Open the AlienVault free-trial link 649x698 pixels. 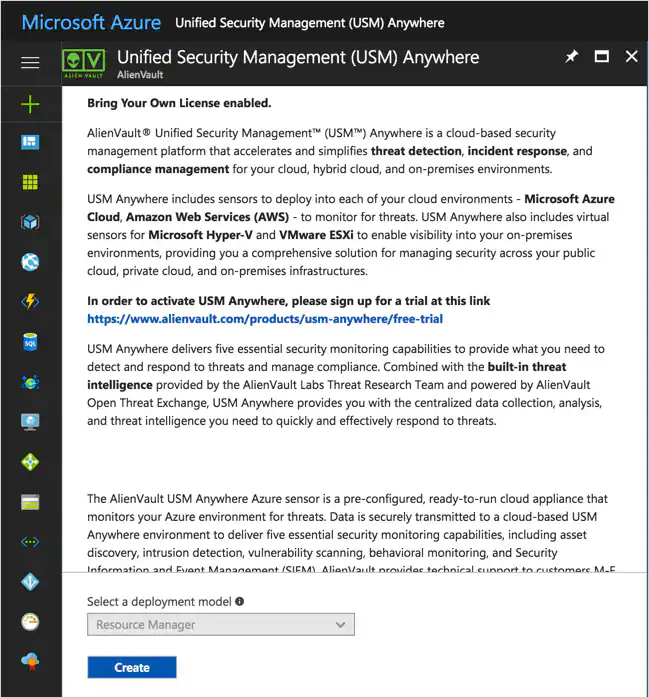pyautogui.click(x=265, y=319)
